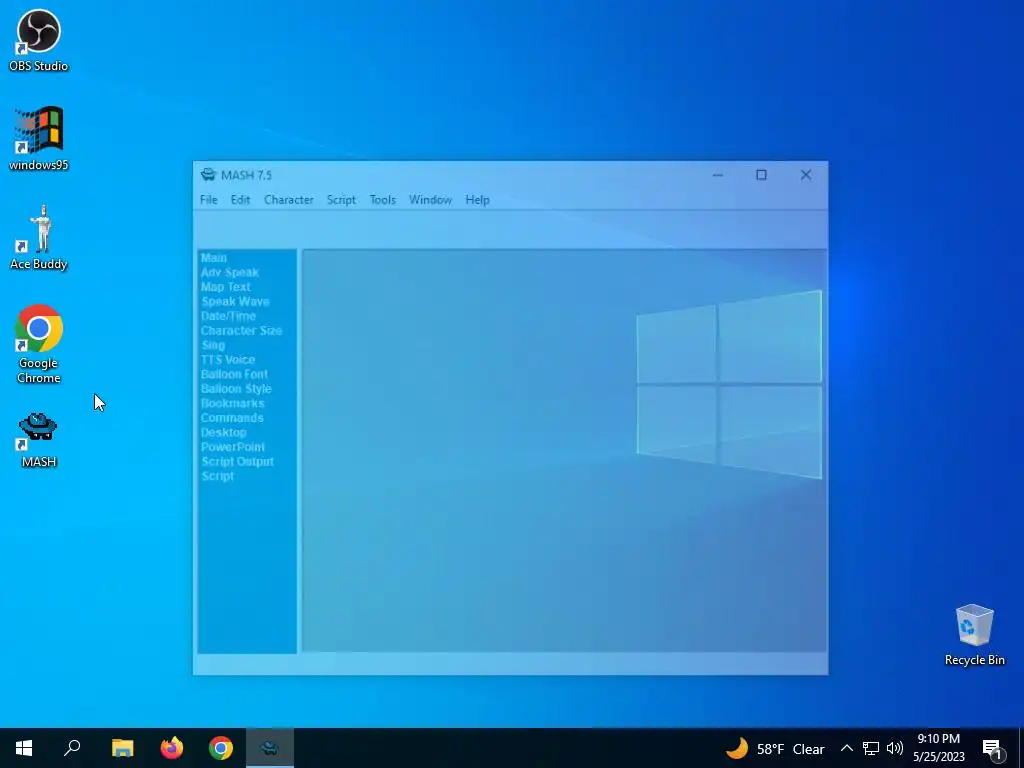
Task: Select PowerPoint in sidebar
Action: pos(232,447)
